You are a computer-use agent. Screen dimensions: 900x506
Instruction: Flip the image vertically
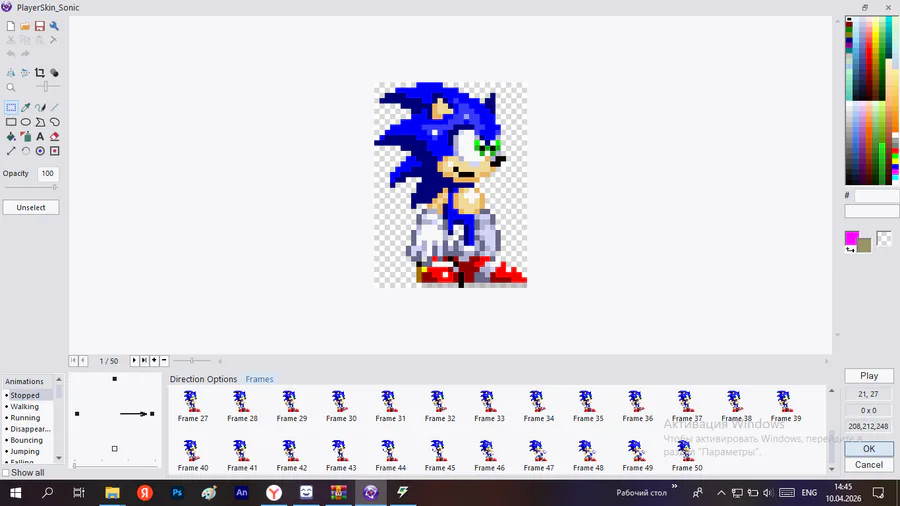click(25, 73)
